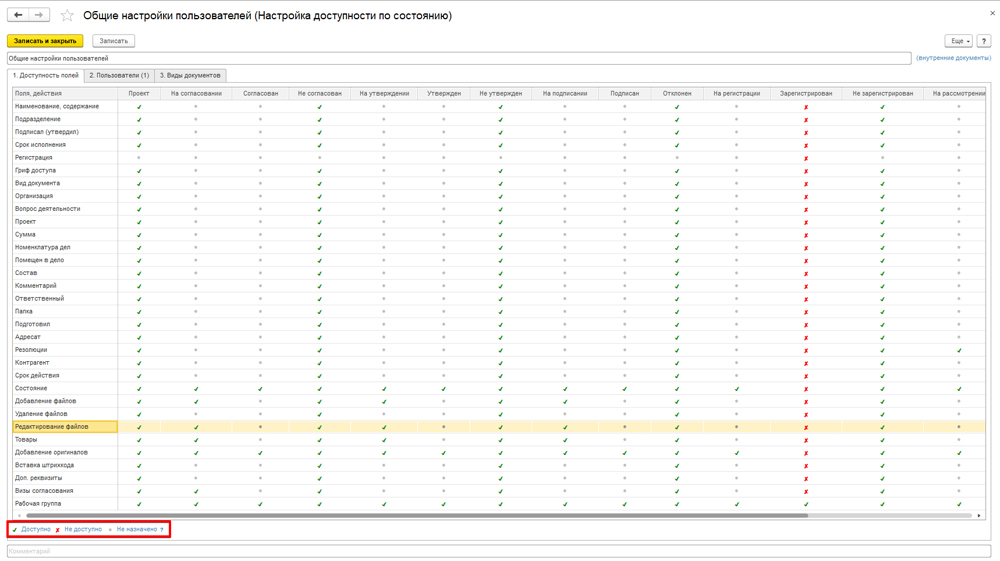Switch to the '2. Пользователи (1)' tab
The width and height of the screenshot is (1000, 561).
point(119,75)
